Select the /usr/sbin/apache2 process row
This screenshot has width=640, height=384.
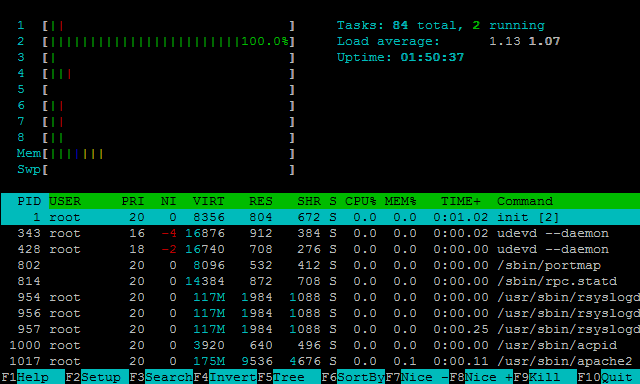[320, 361]
